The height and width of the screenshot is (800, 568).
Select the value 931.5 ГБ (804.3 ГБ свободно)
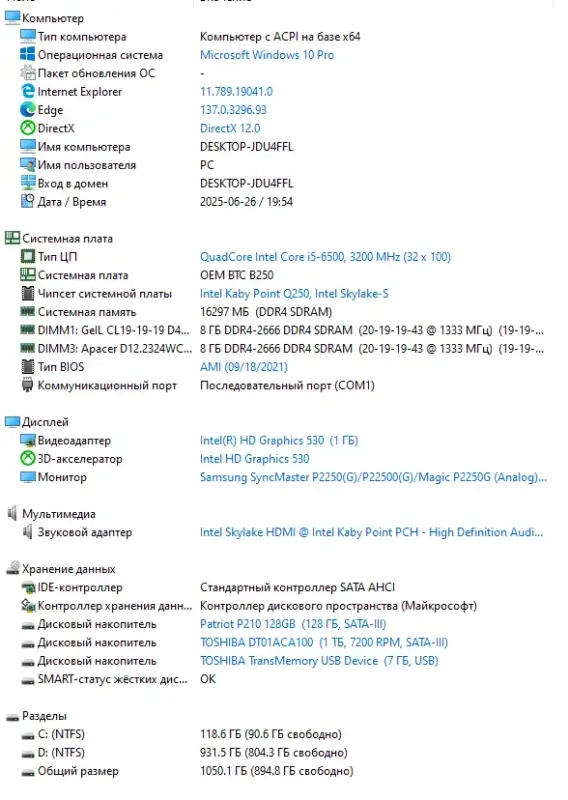[274, 753]
